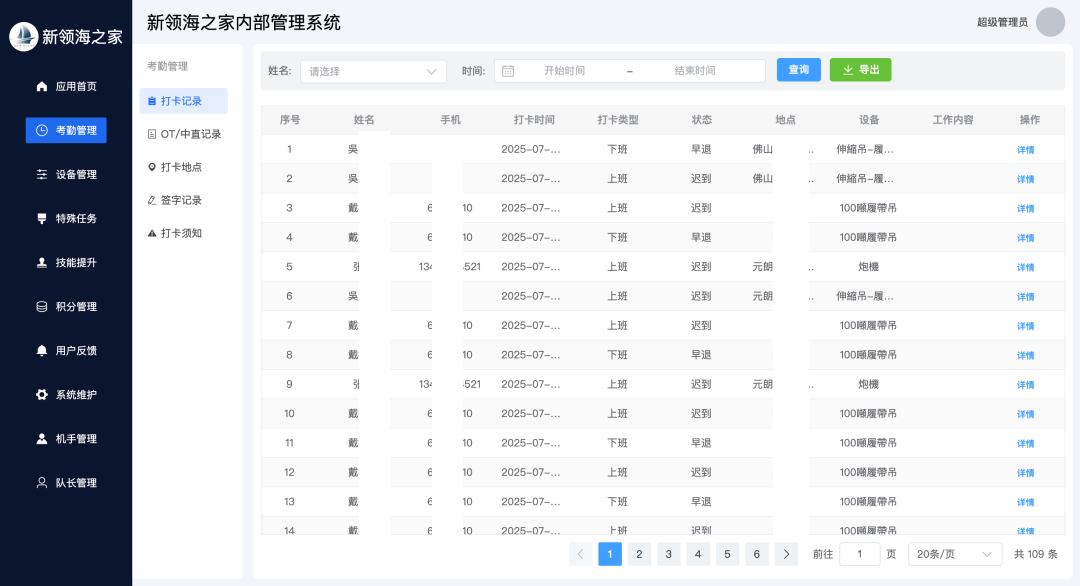Expand the name dropdown chevron arrow
The width and height of the screenshot is (1080, 586).
point(431,72)
